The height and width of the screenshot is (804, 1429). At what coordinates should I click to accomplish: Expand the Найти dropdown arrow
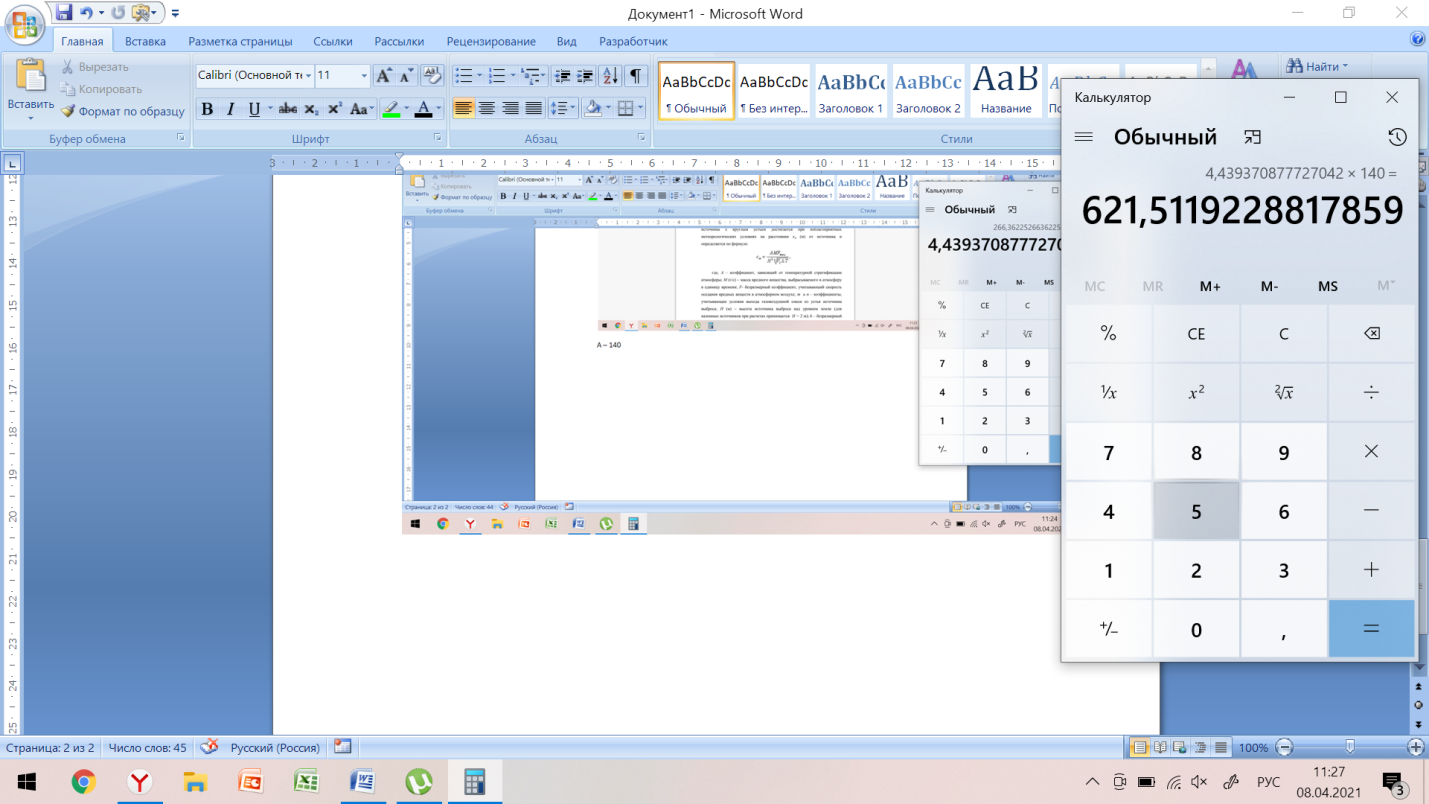1345,67
